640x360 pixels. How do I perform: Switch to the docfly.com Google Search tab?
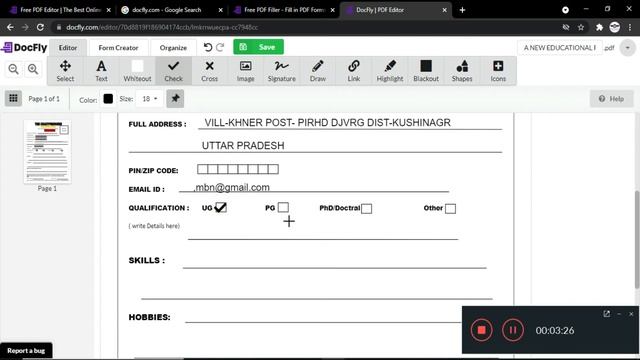pyautogui.click(x=172, y=10)
